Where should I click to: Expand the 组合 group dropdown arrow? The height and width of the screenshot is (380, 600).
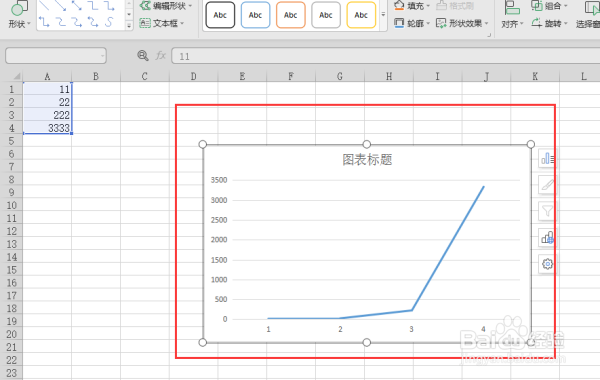566,6
